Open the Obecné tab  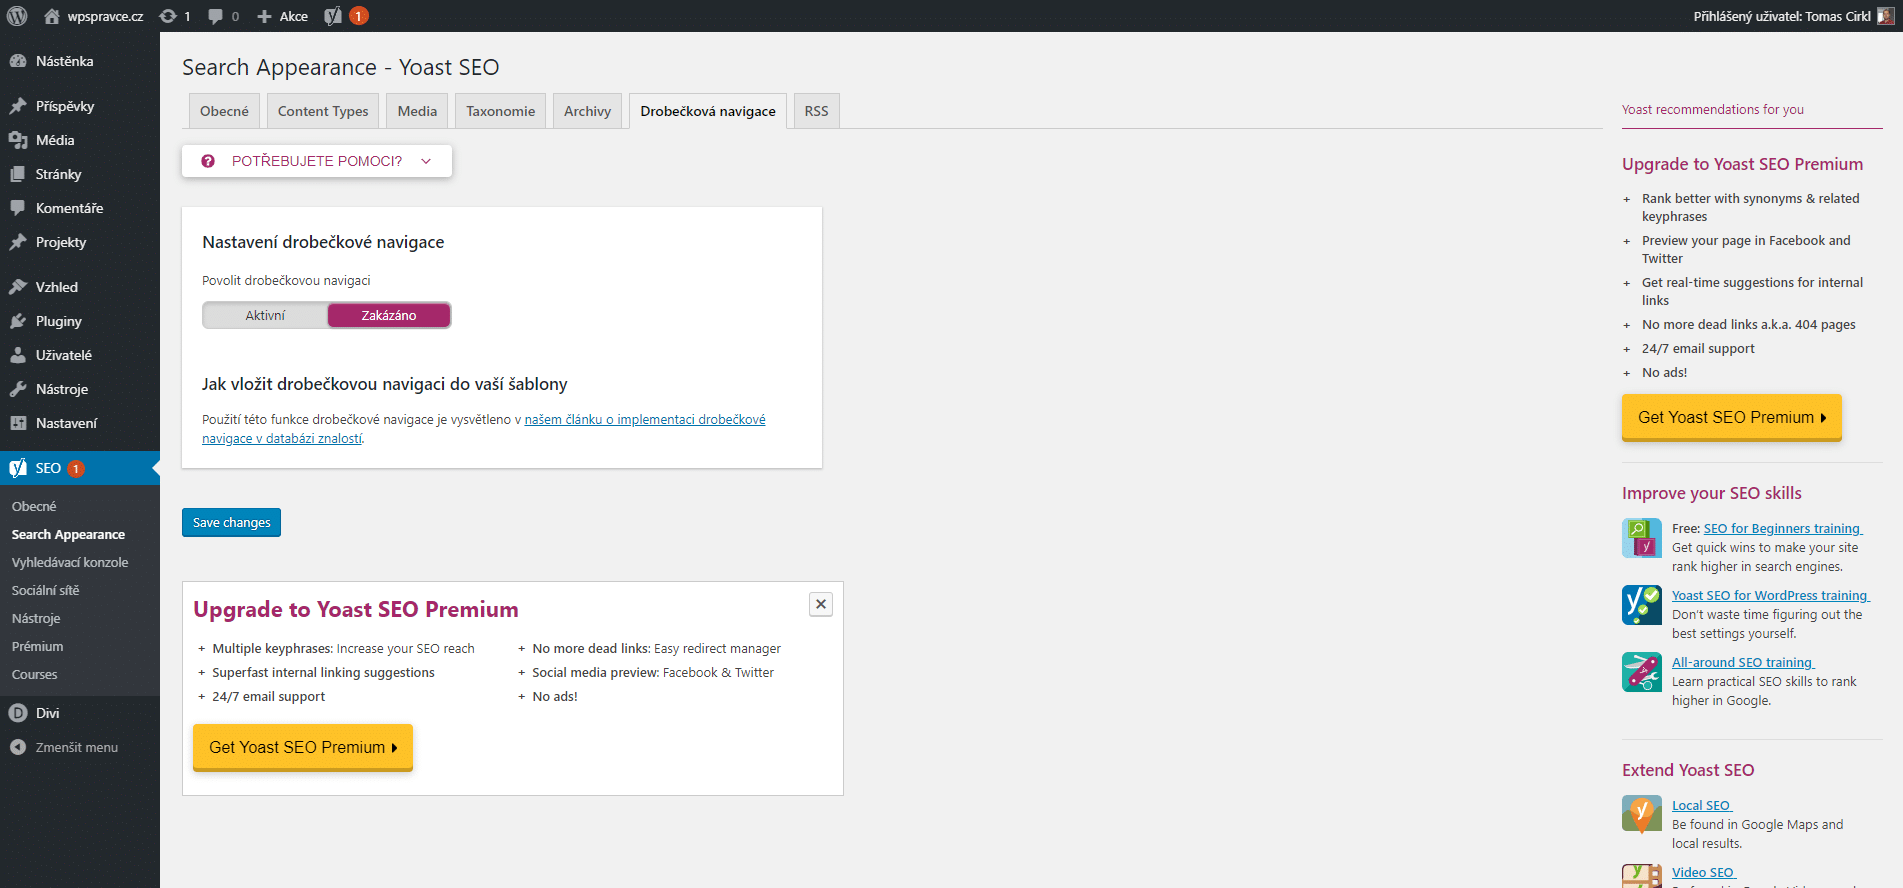224,111
